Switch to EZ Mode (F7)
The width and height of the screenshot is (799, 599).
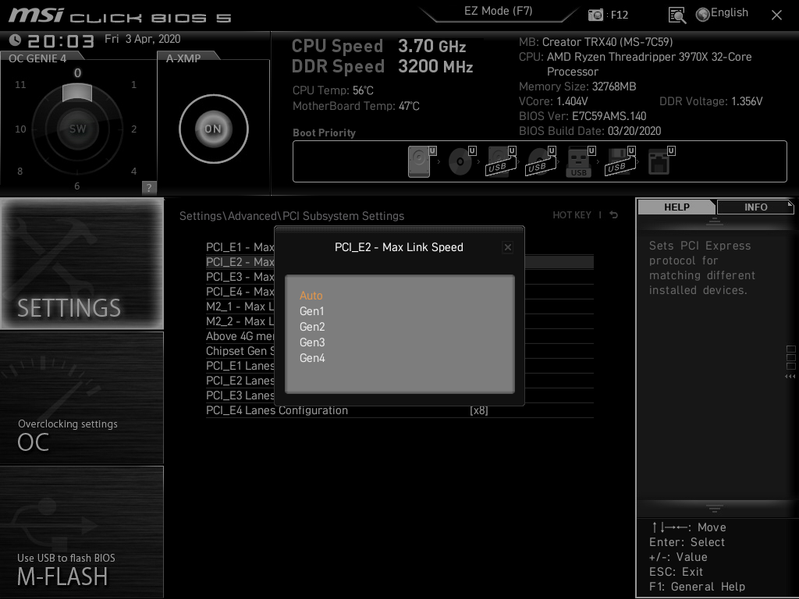[x=498, y=11]
